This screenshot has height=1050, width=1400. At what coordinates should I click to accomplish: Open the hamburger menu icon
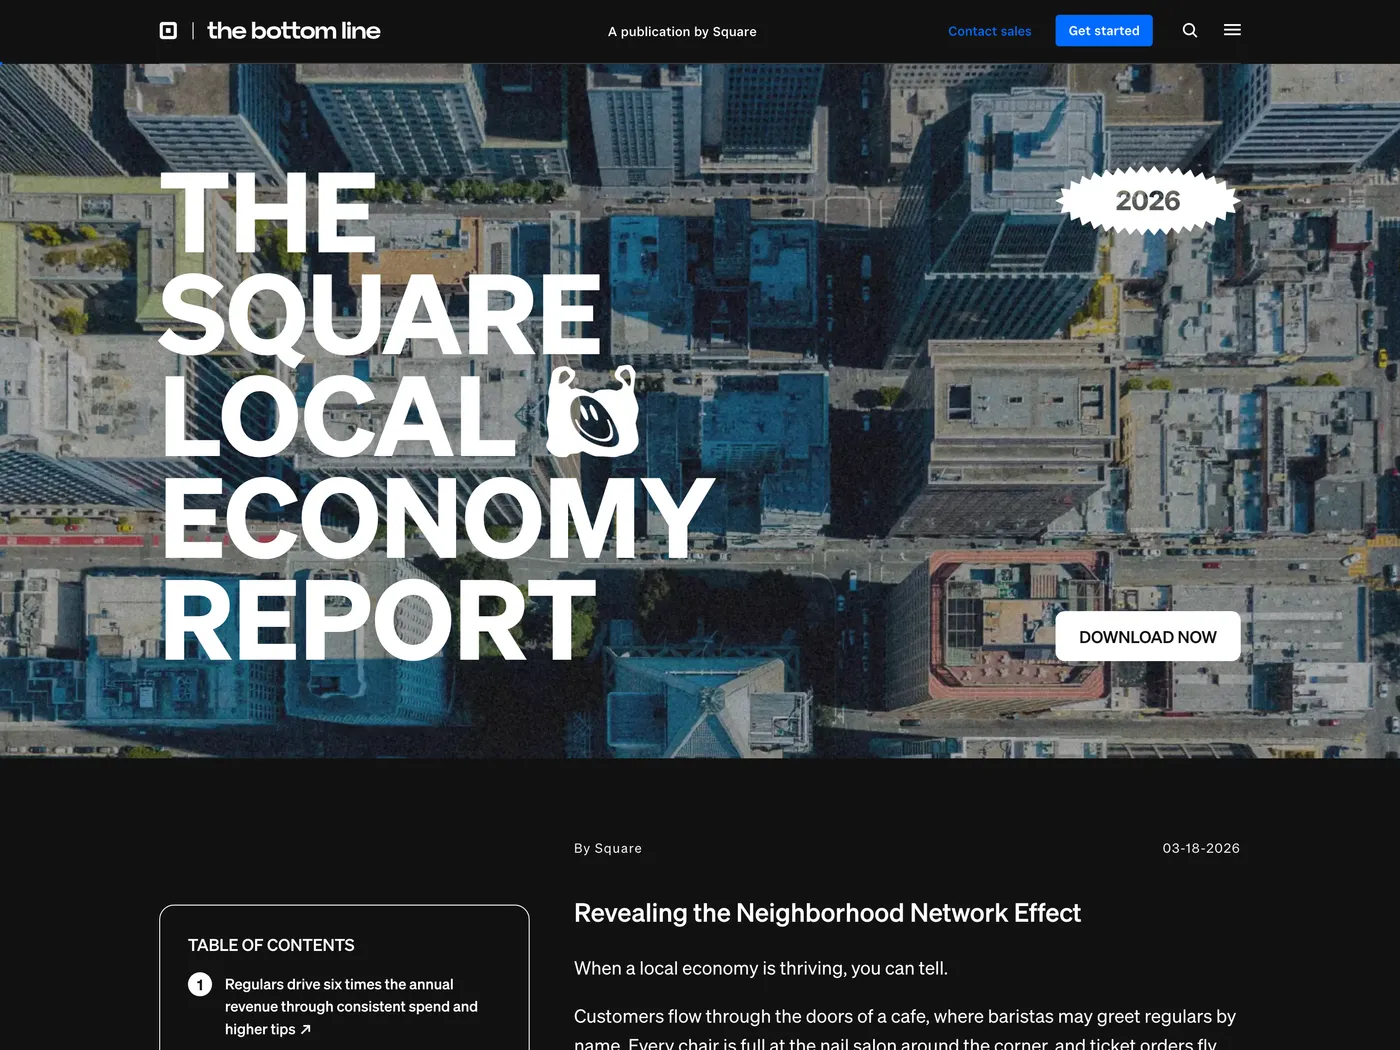coord(1232,31)
